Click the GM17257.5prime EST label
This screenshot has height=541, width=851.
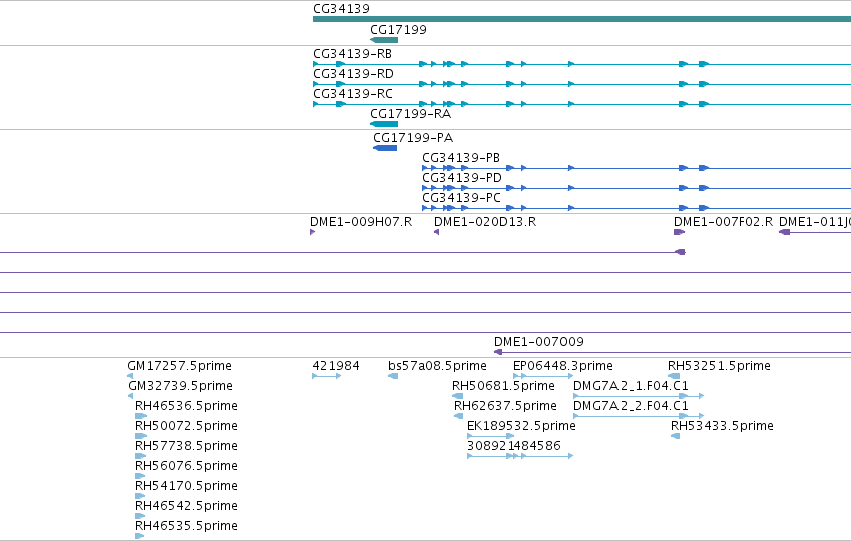[180, 366]
